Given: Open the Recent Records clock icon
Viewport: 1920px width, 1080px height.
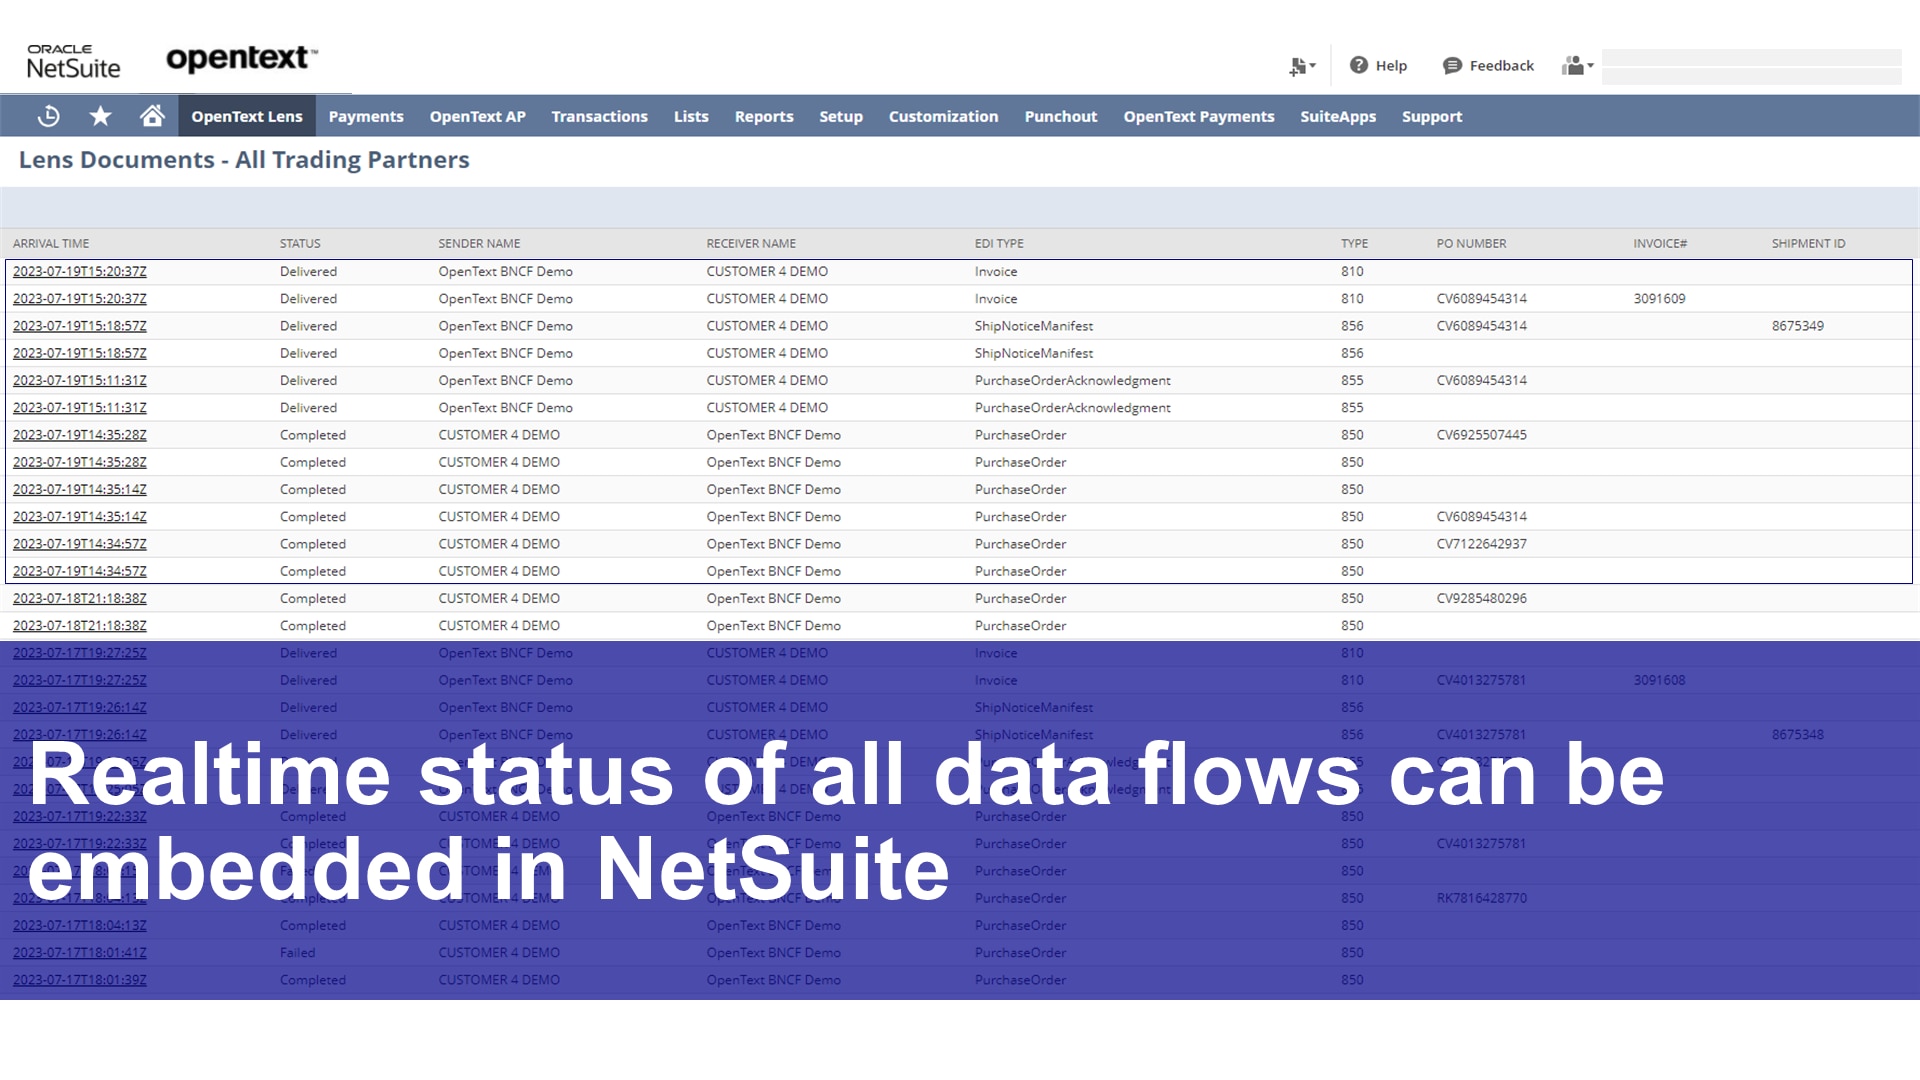Looking at the screenshot, I should (48, 116).
